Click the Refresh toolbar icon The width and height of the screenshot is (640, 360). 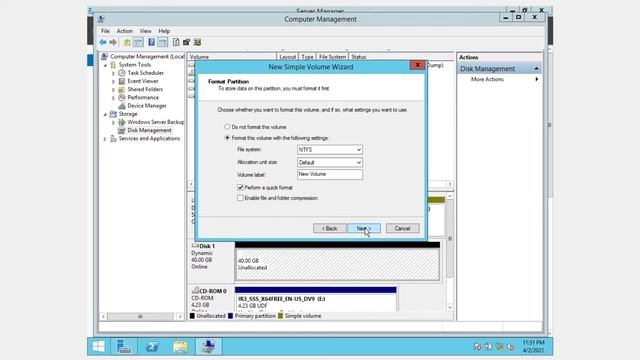[176, 42]
